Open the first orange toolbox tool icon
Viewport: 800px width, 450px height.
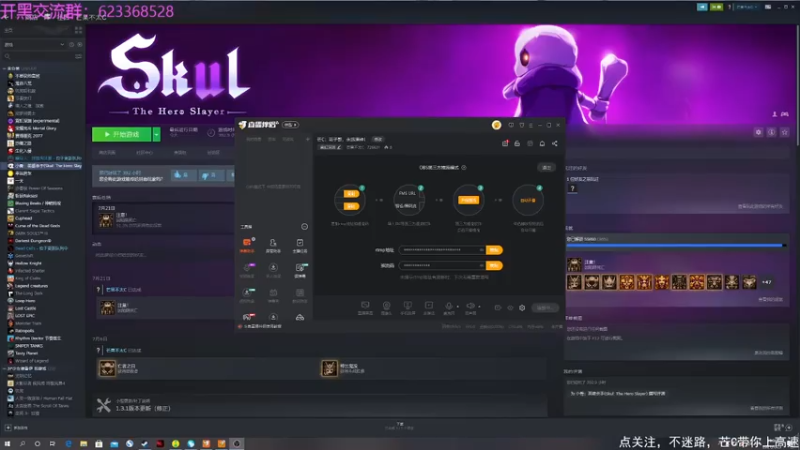247,244
